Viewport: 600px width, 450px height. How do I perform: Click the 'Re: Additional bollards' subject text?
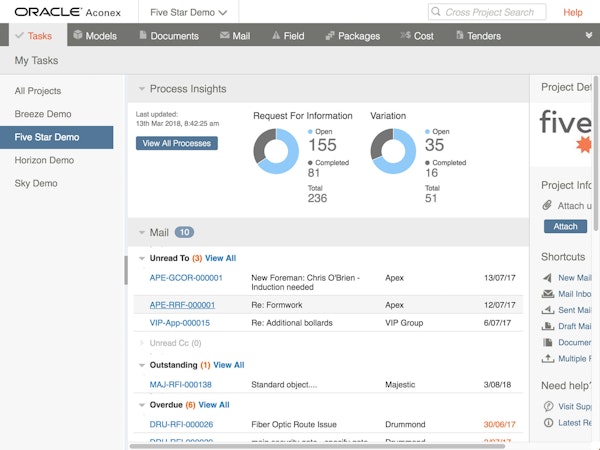pos(292,323)
